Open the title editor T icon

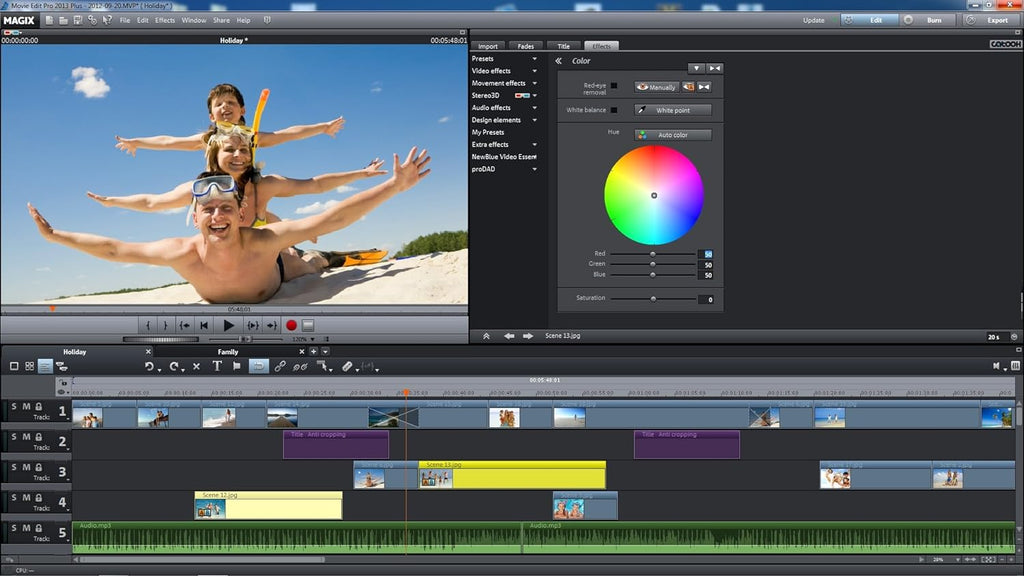tap(217, 366)
